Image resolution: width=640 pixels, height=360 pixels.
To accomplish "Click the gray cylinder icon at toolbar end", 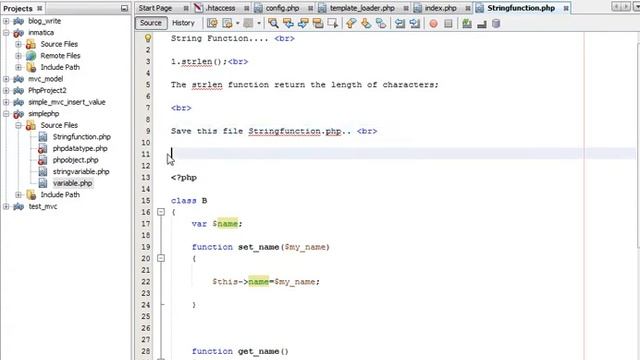I will coord(496,24).
